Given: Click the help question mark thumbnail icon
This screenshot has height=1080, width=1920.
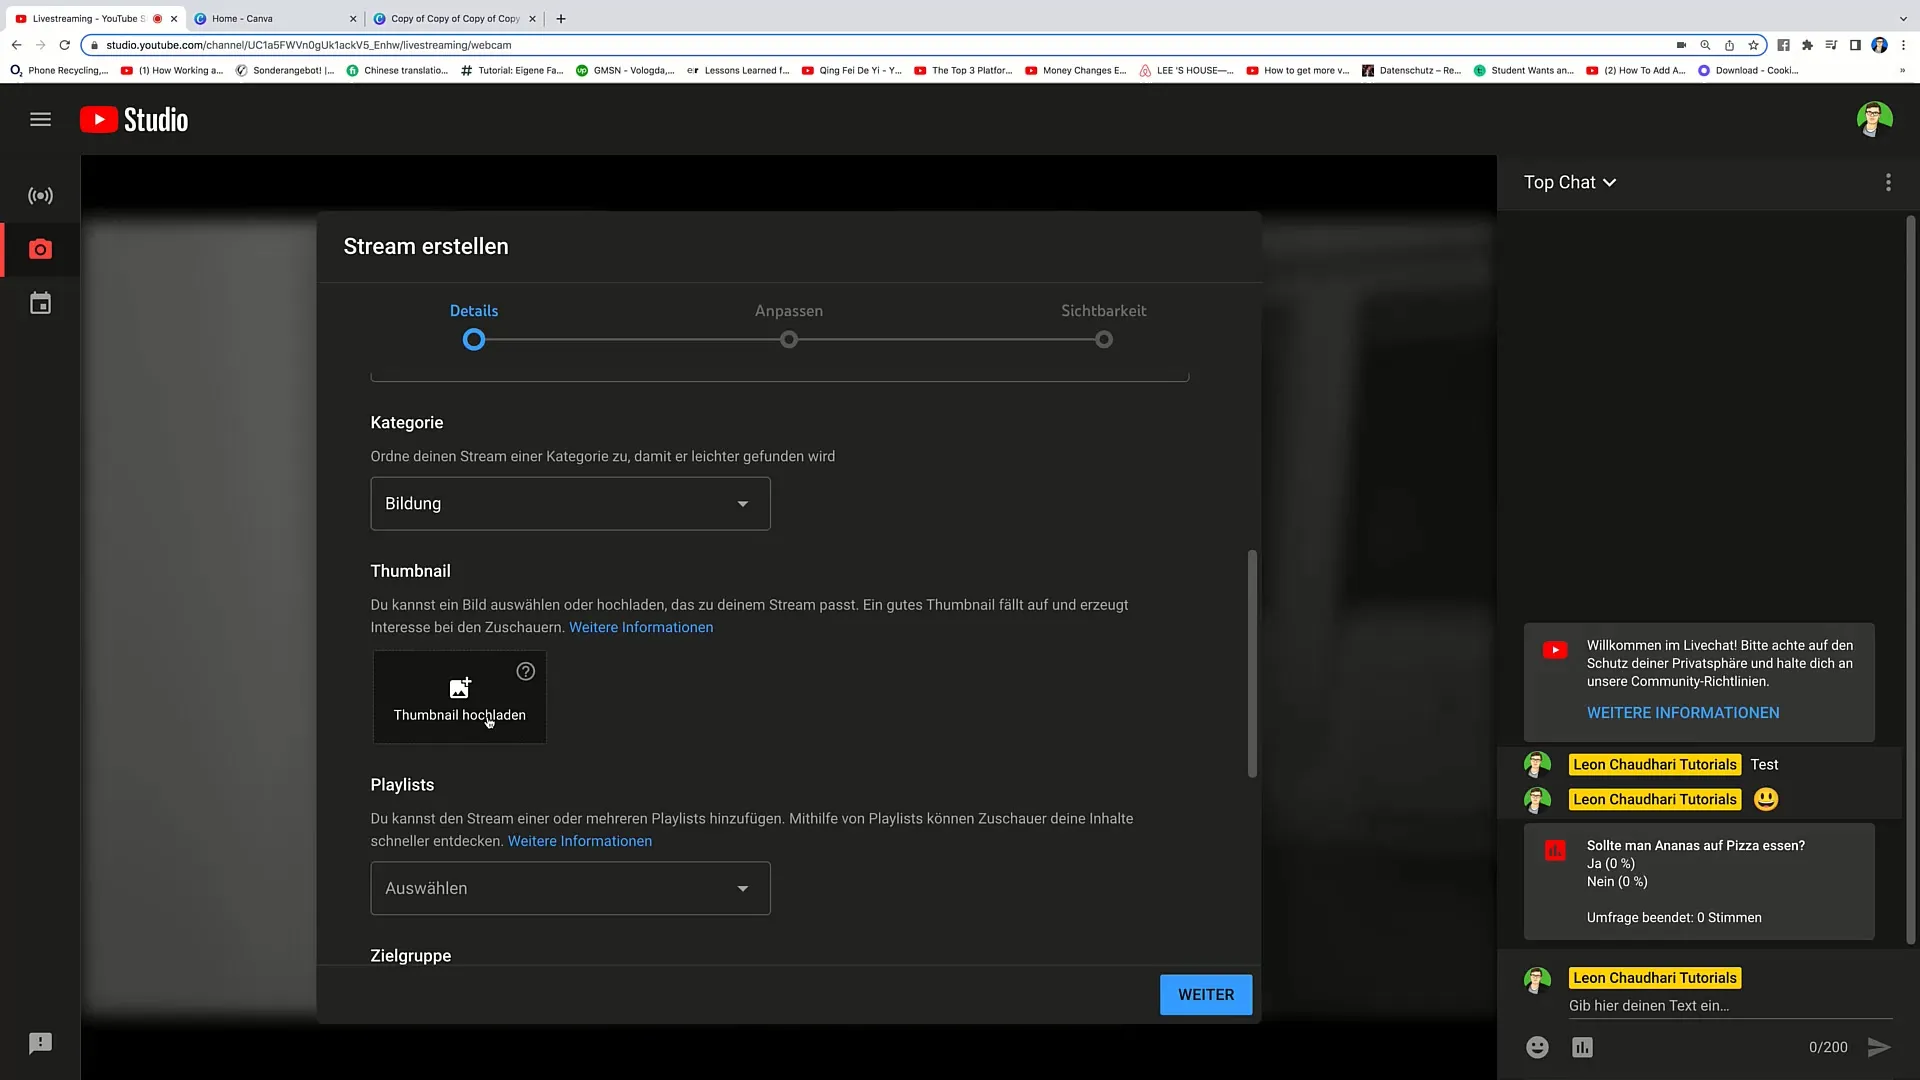Looking at the screenshot, I should pos(525,671).
